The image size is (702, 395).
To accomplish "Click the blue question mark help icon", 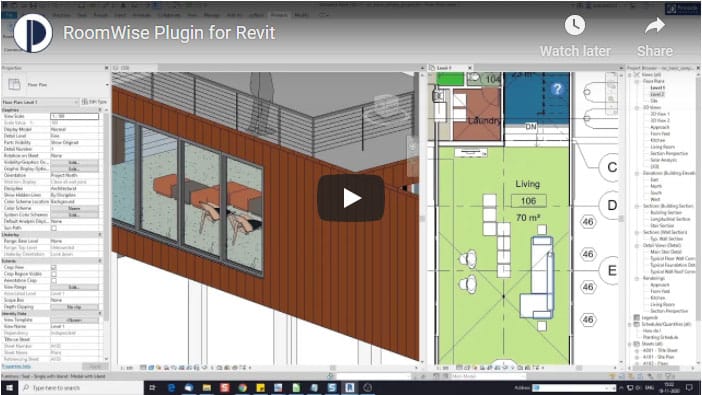I will tap(557, 89).
